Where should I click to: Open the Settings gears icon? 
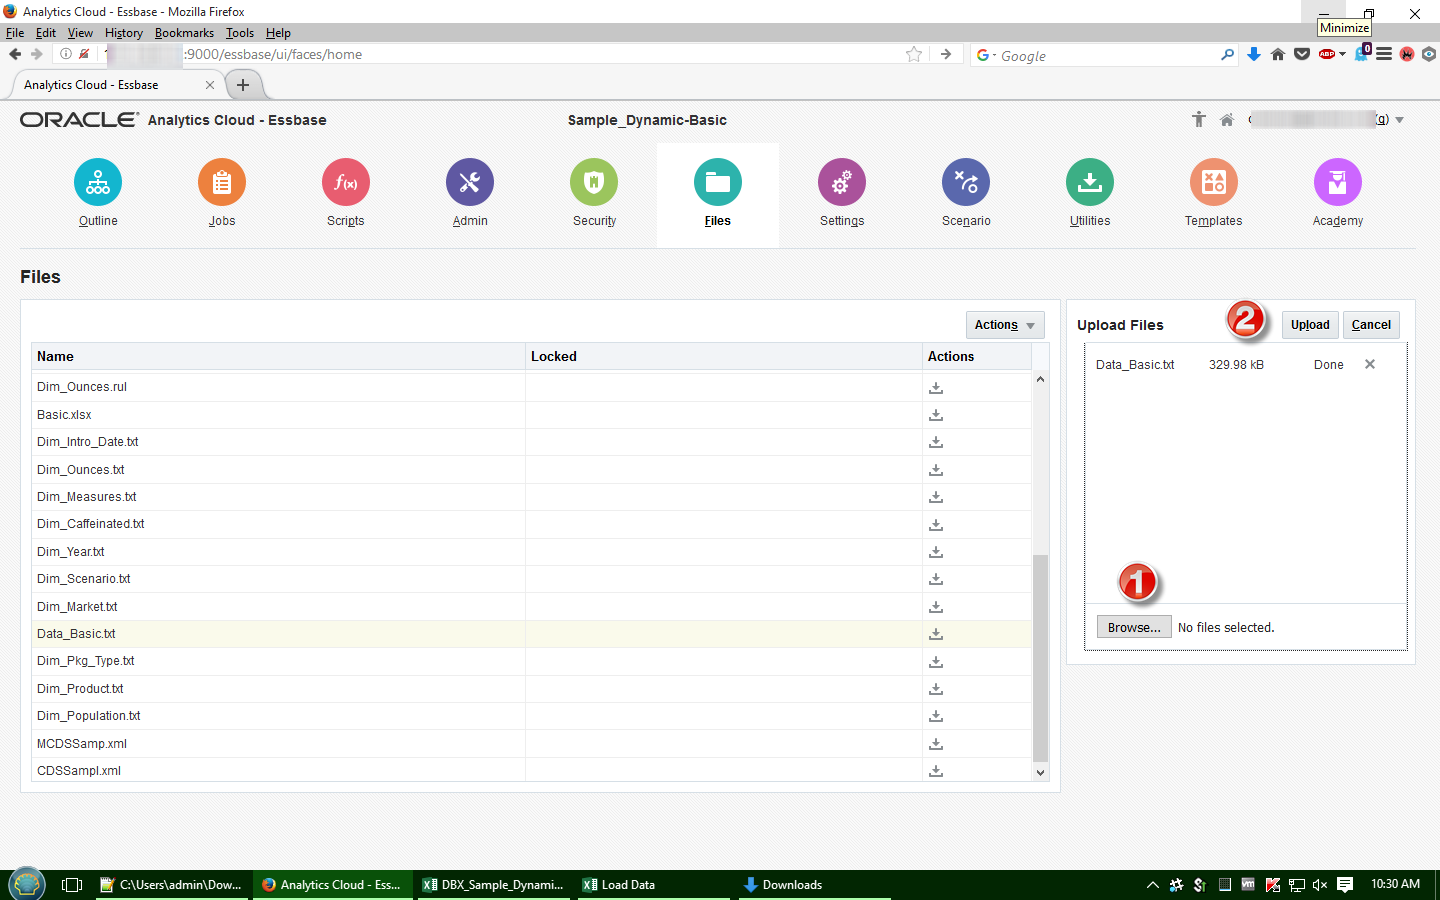tap(842, 182)
